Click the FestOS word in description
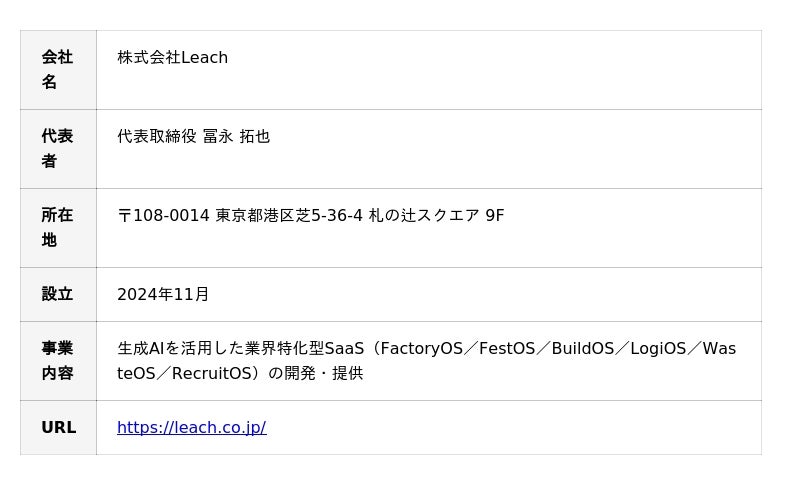 pos(507,349)
